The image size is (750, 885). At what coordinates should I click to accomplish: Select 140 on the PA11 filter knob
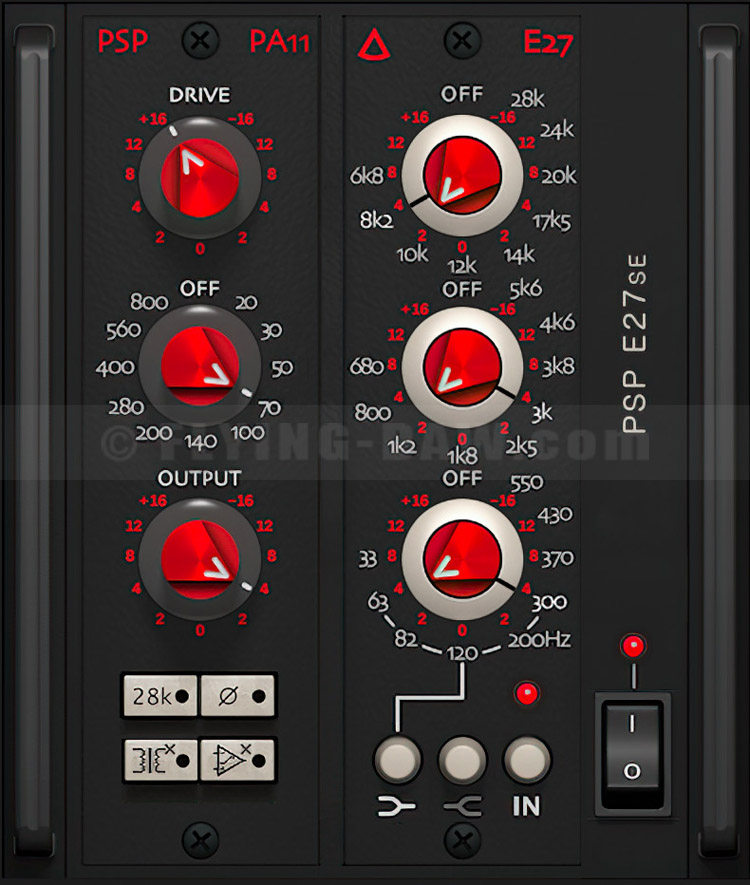pyautogui.click(x=200, y=441)
